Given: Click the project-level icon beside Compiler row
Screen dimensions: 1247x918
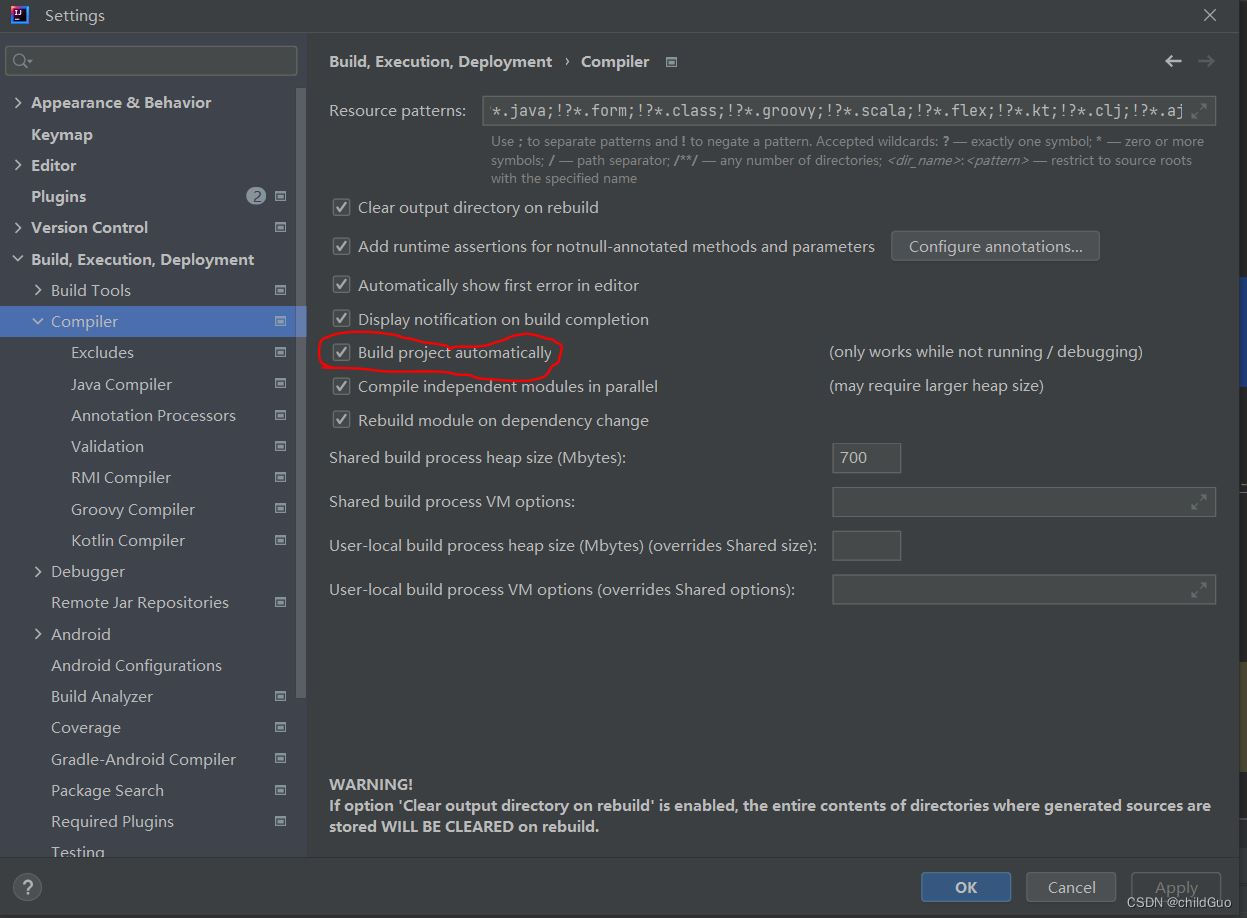Looking at the screenshot, I should (280, 321).
